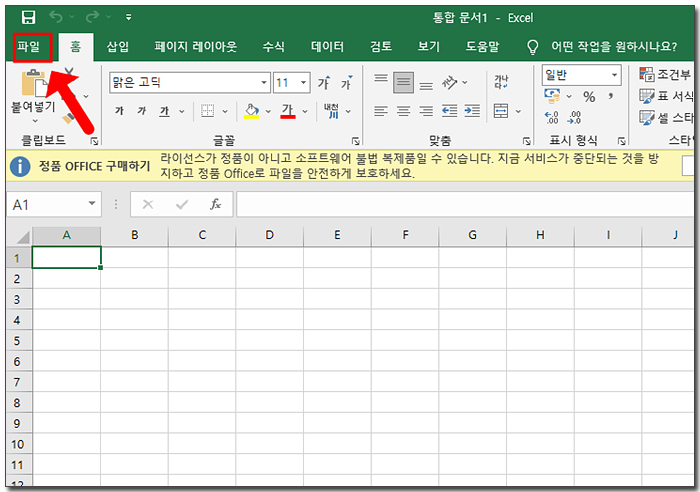Expand the font color dropdown arrow

pyautogui.click(x=305, y=111)
